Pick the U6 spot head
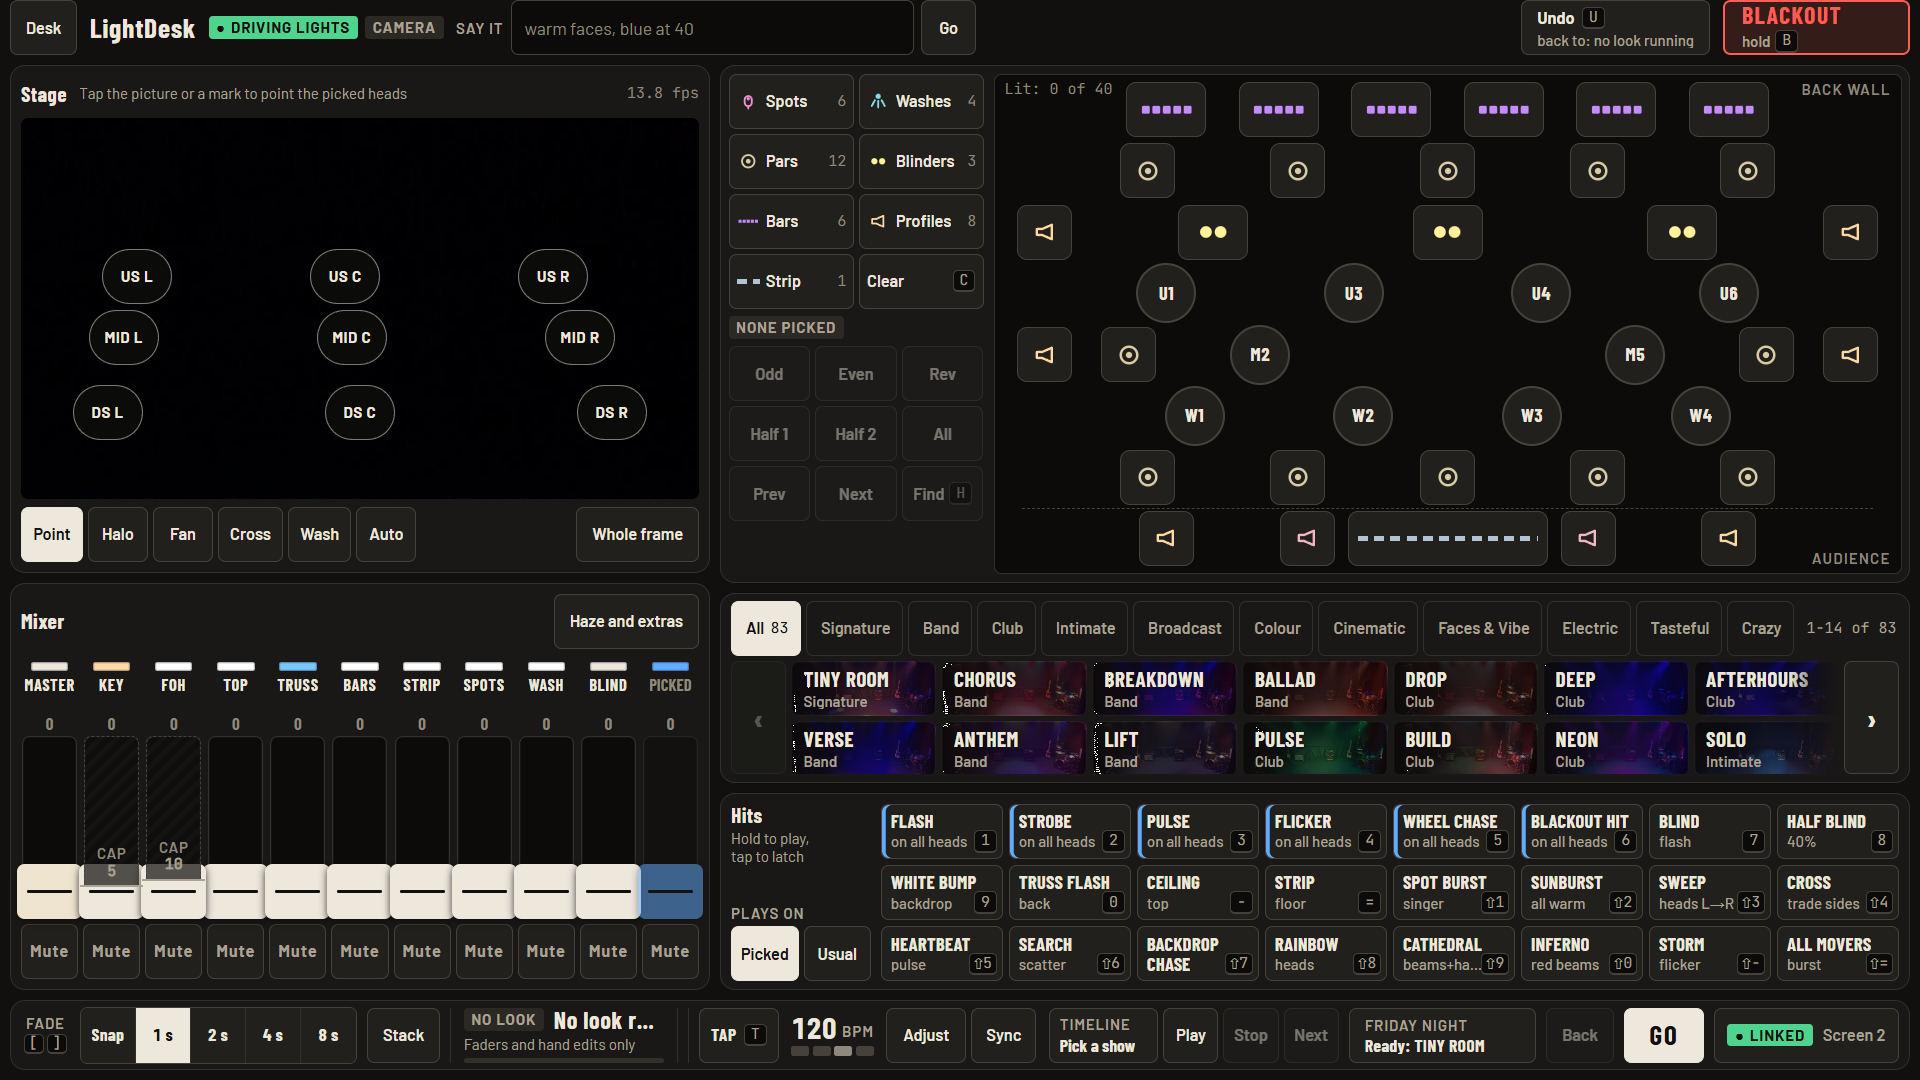1920x1080 pixels. [1729, 293]
